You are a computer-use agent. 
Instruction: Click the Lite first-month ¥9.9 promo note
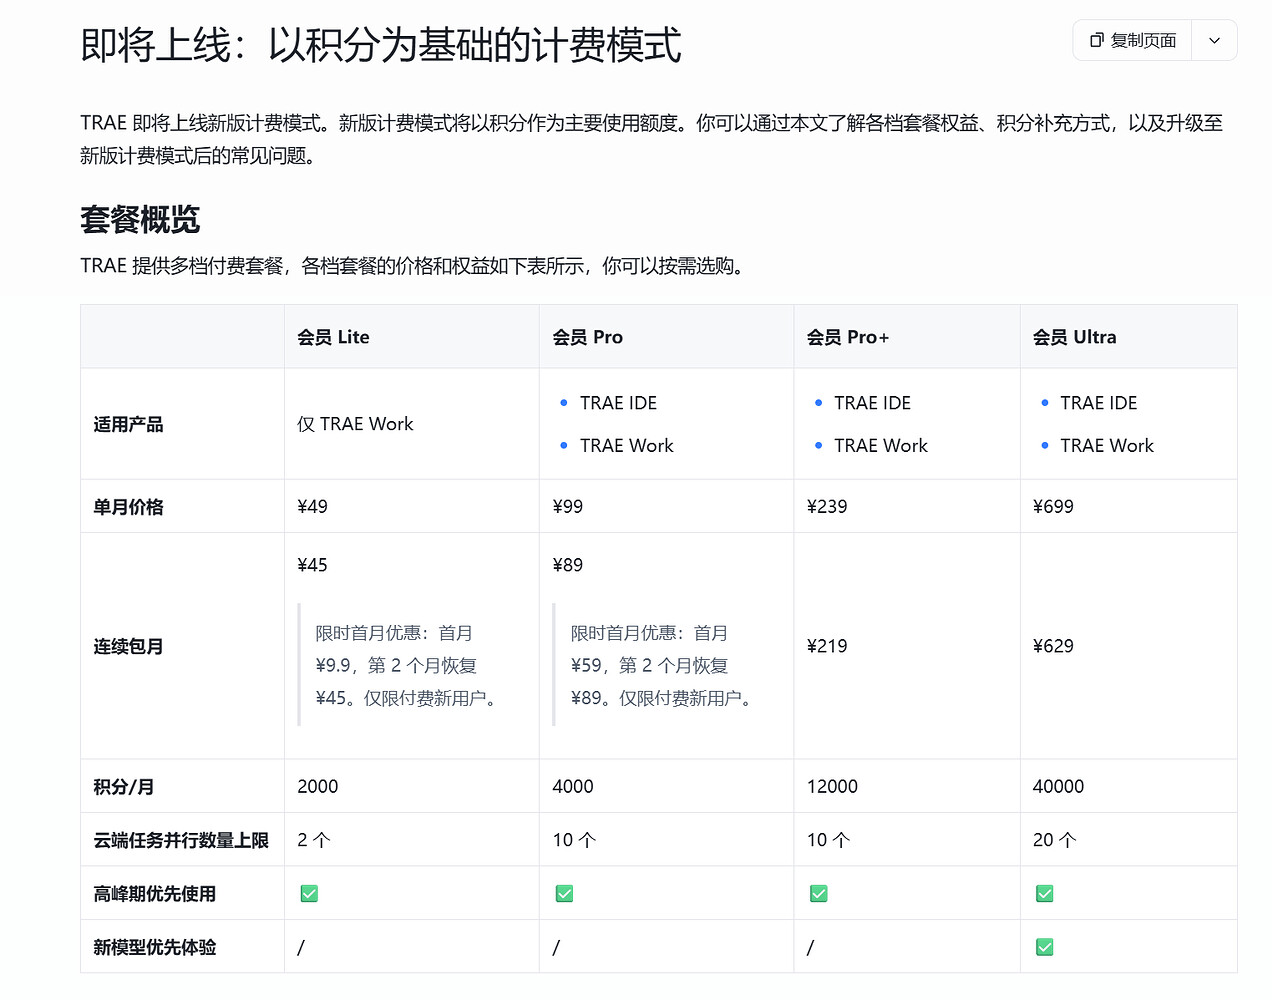(x=406, y=665)
